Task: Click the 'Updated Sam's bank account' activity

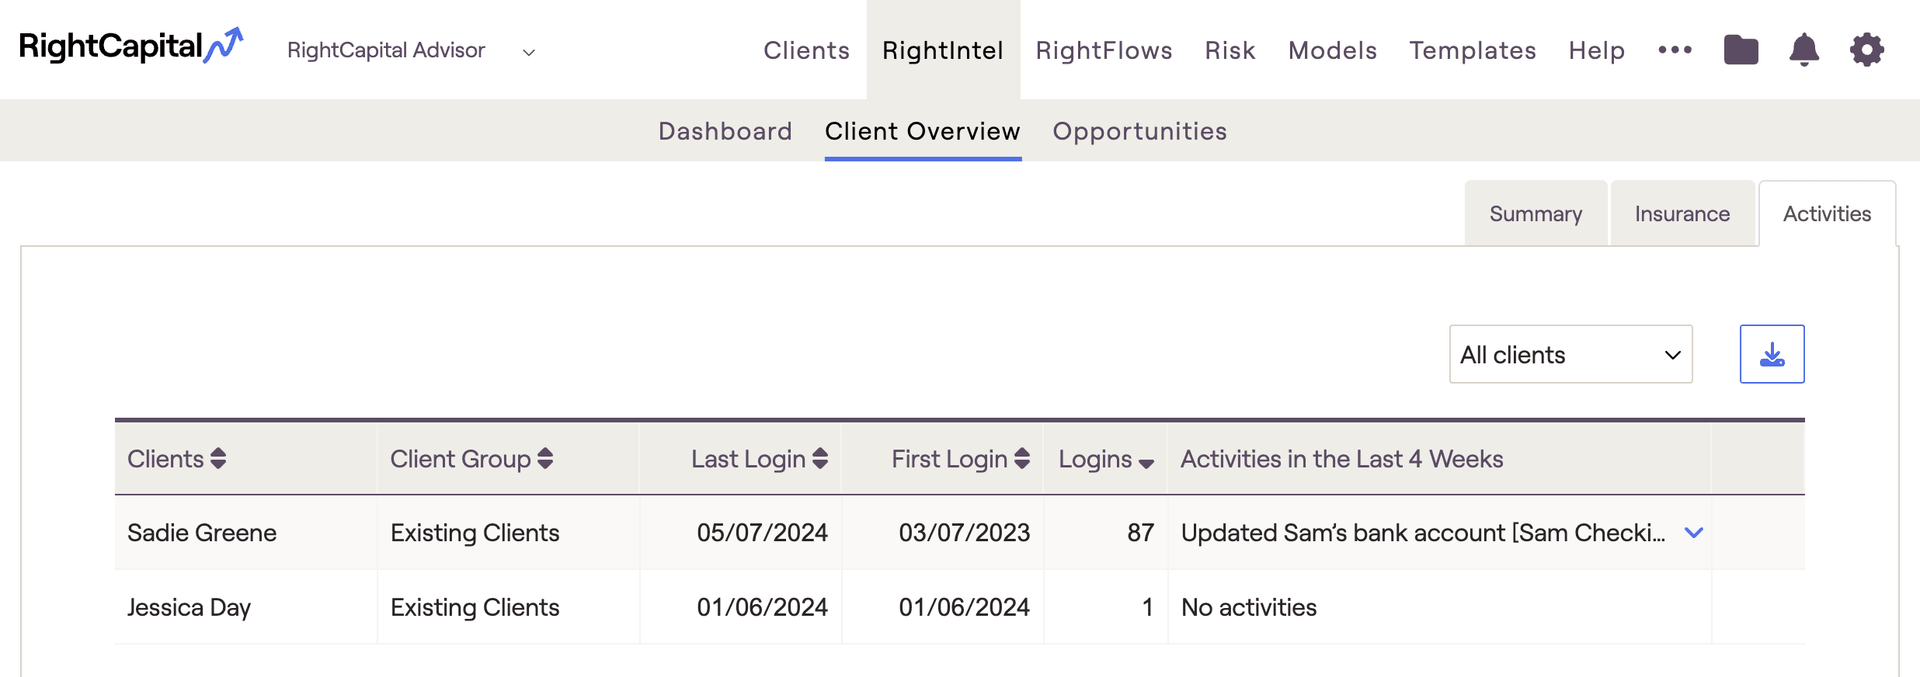Action: coord(1423,533)
